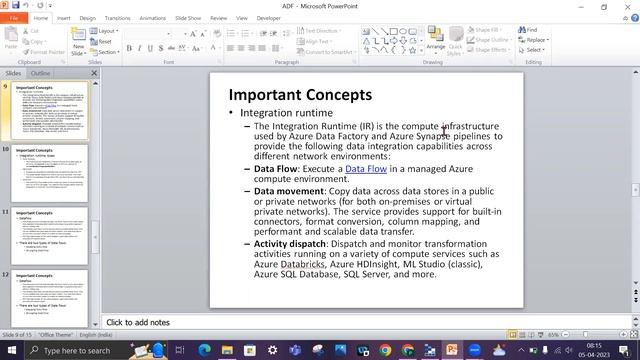Click the Undo icon

[x=26, y=5]
